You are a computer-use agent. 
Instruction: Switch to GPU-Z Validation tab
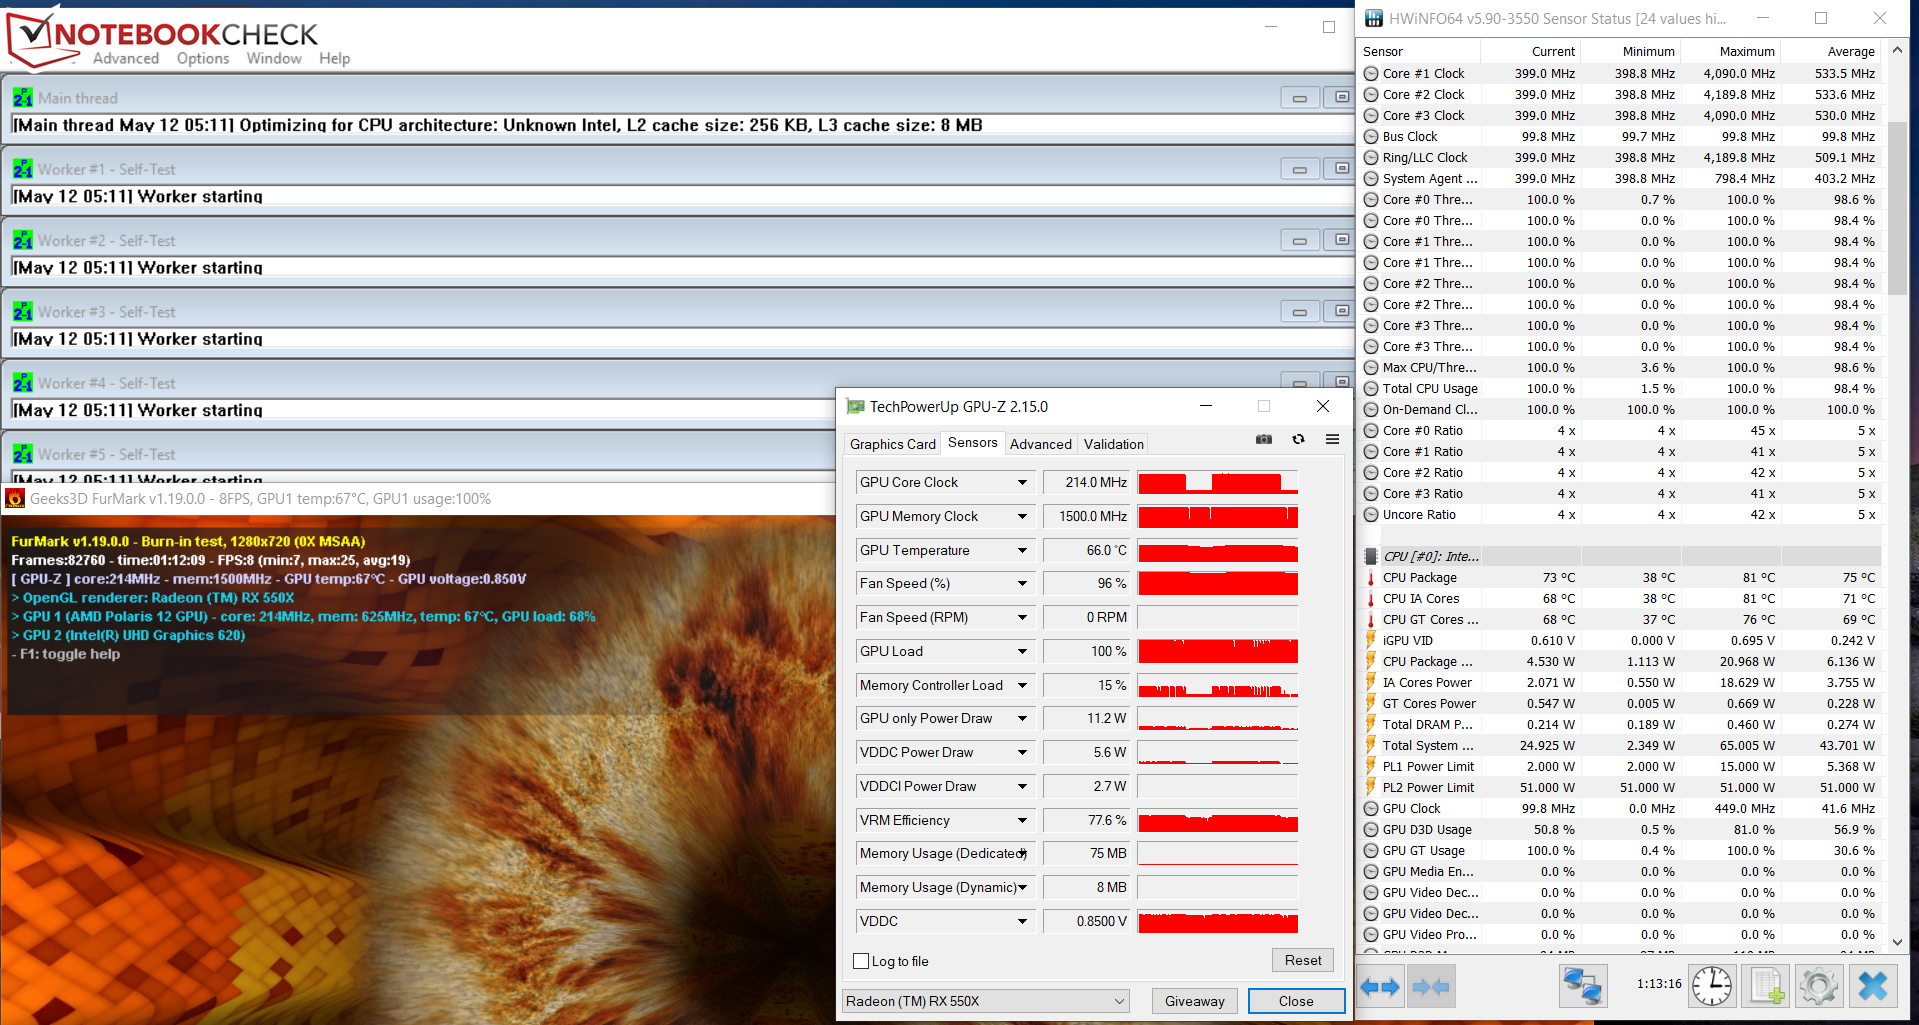[1113, 444]
